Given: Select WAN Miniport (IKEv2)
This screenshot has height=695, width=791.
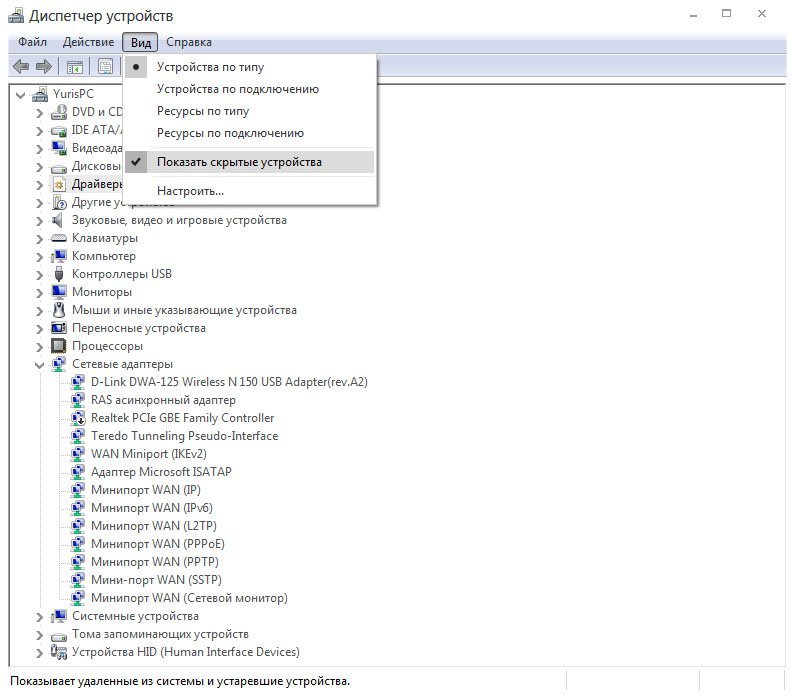Looking at the screenshot, I should coord(148,454).
